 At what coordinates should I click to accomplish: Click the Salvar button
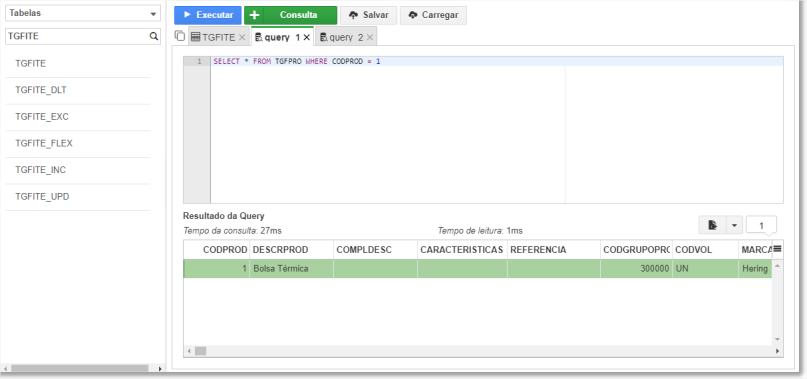pos(369,15)
